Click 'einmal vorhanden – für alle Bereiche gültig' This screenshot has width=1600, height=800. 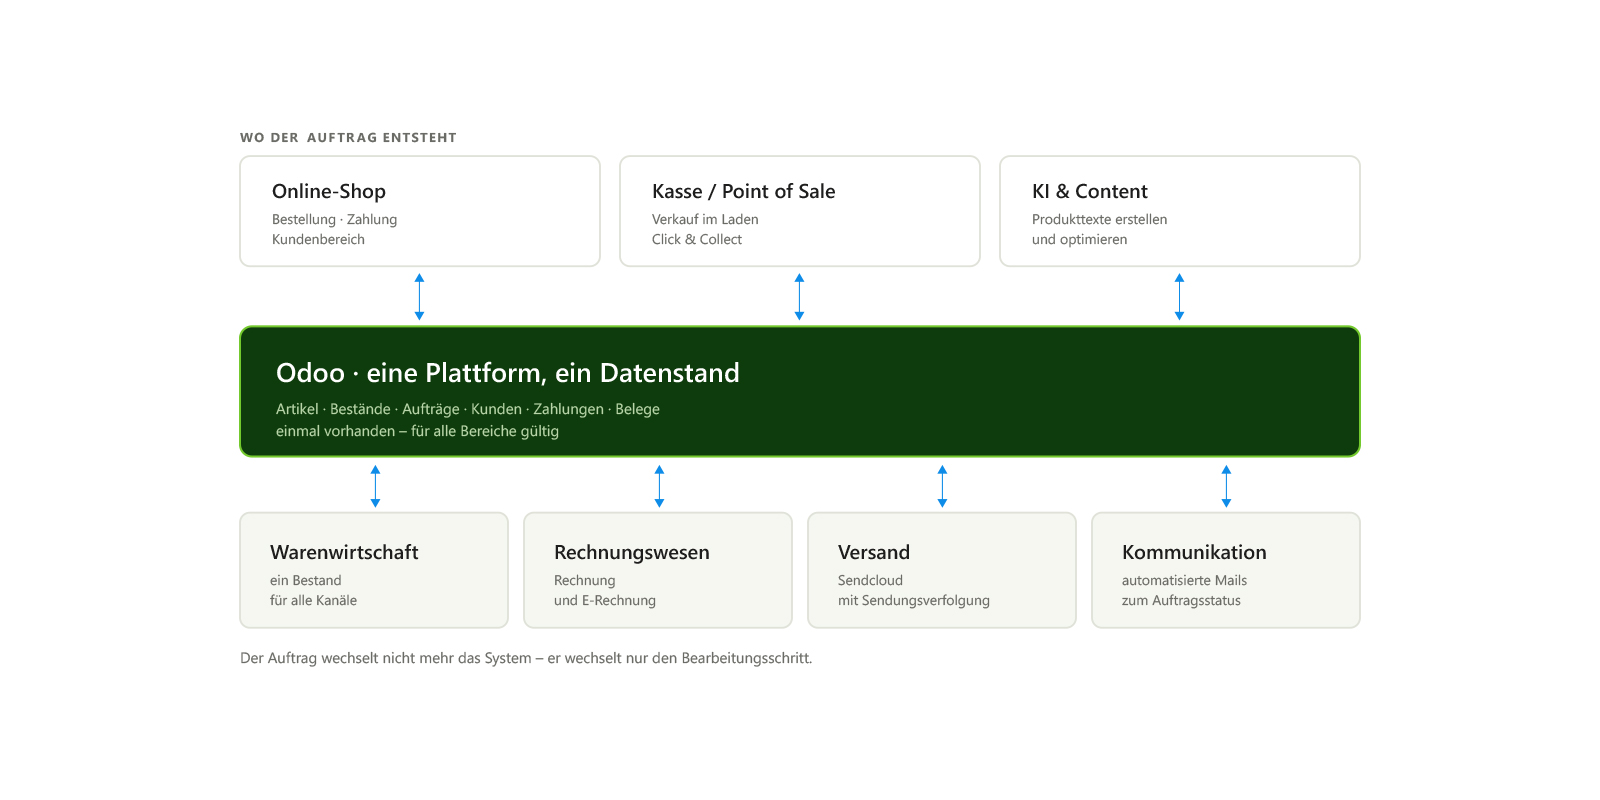(x=417, y=431)
